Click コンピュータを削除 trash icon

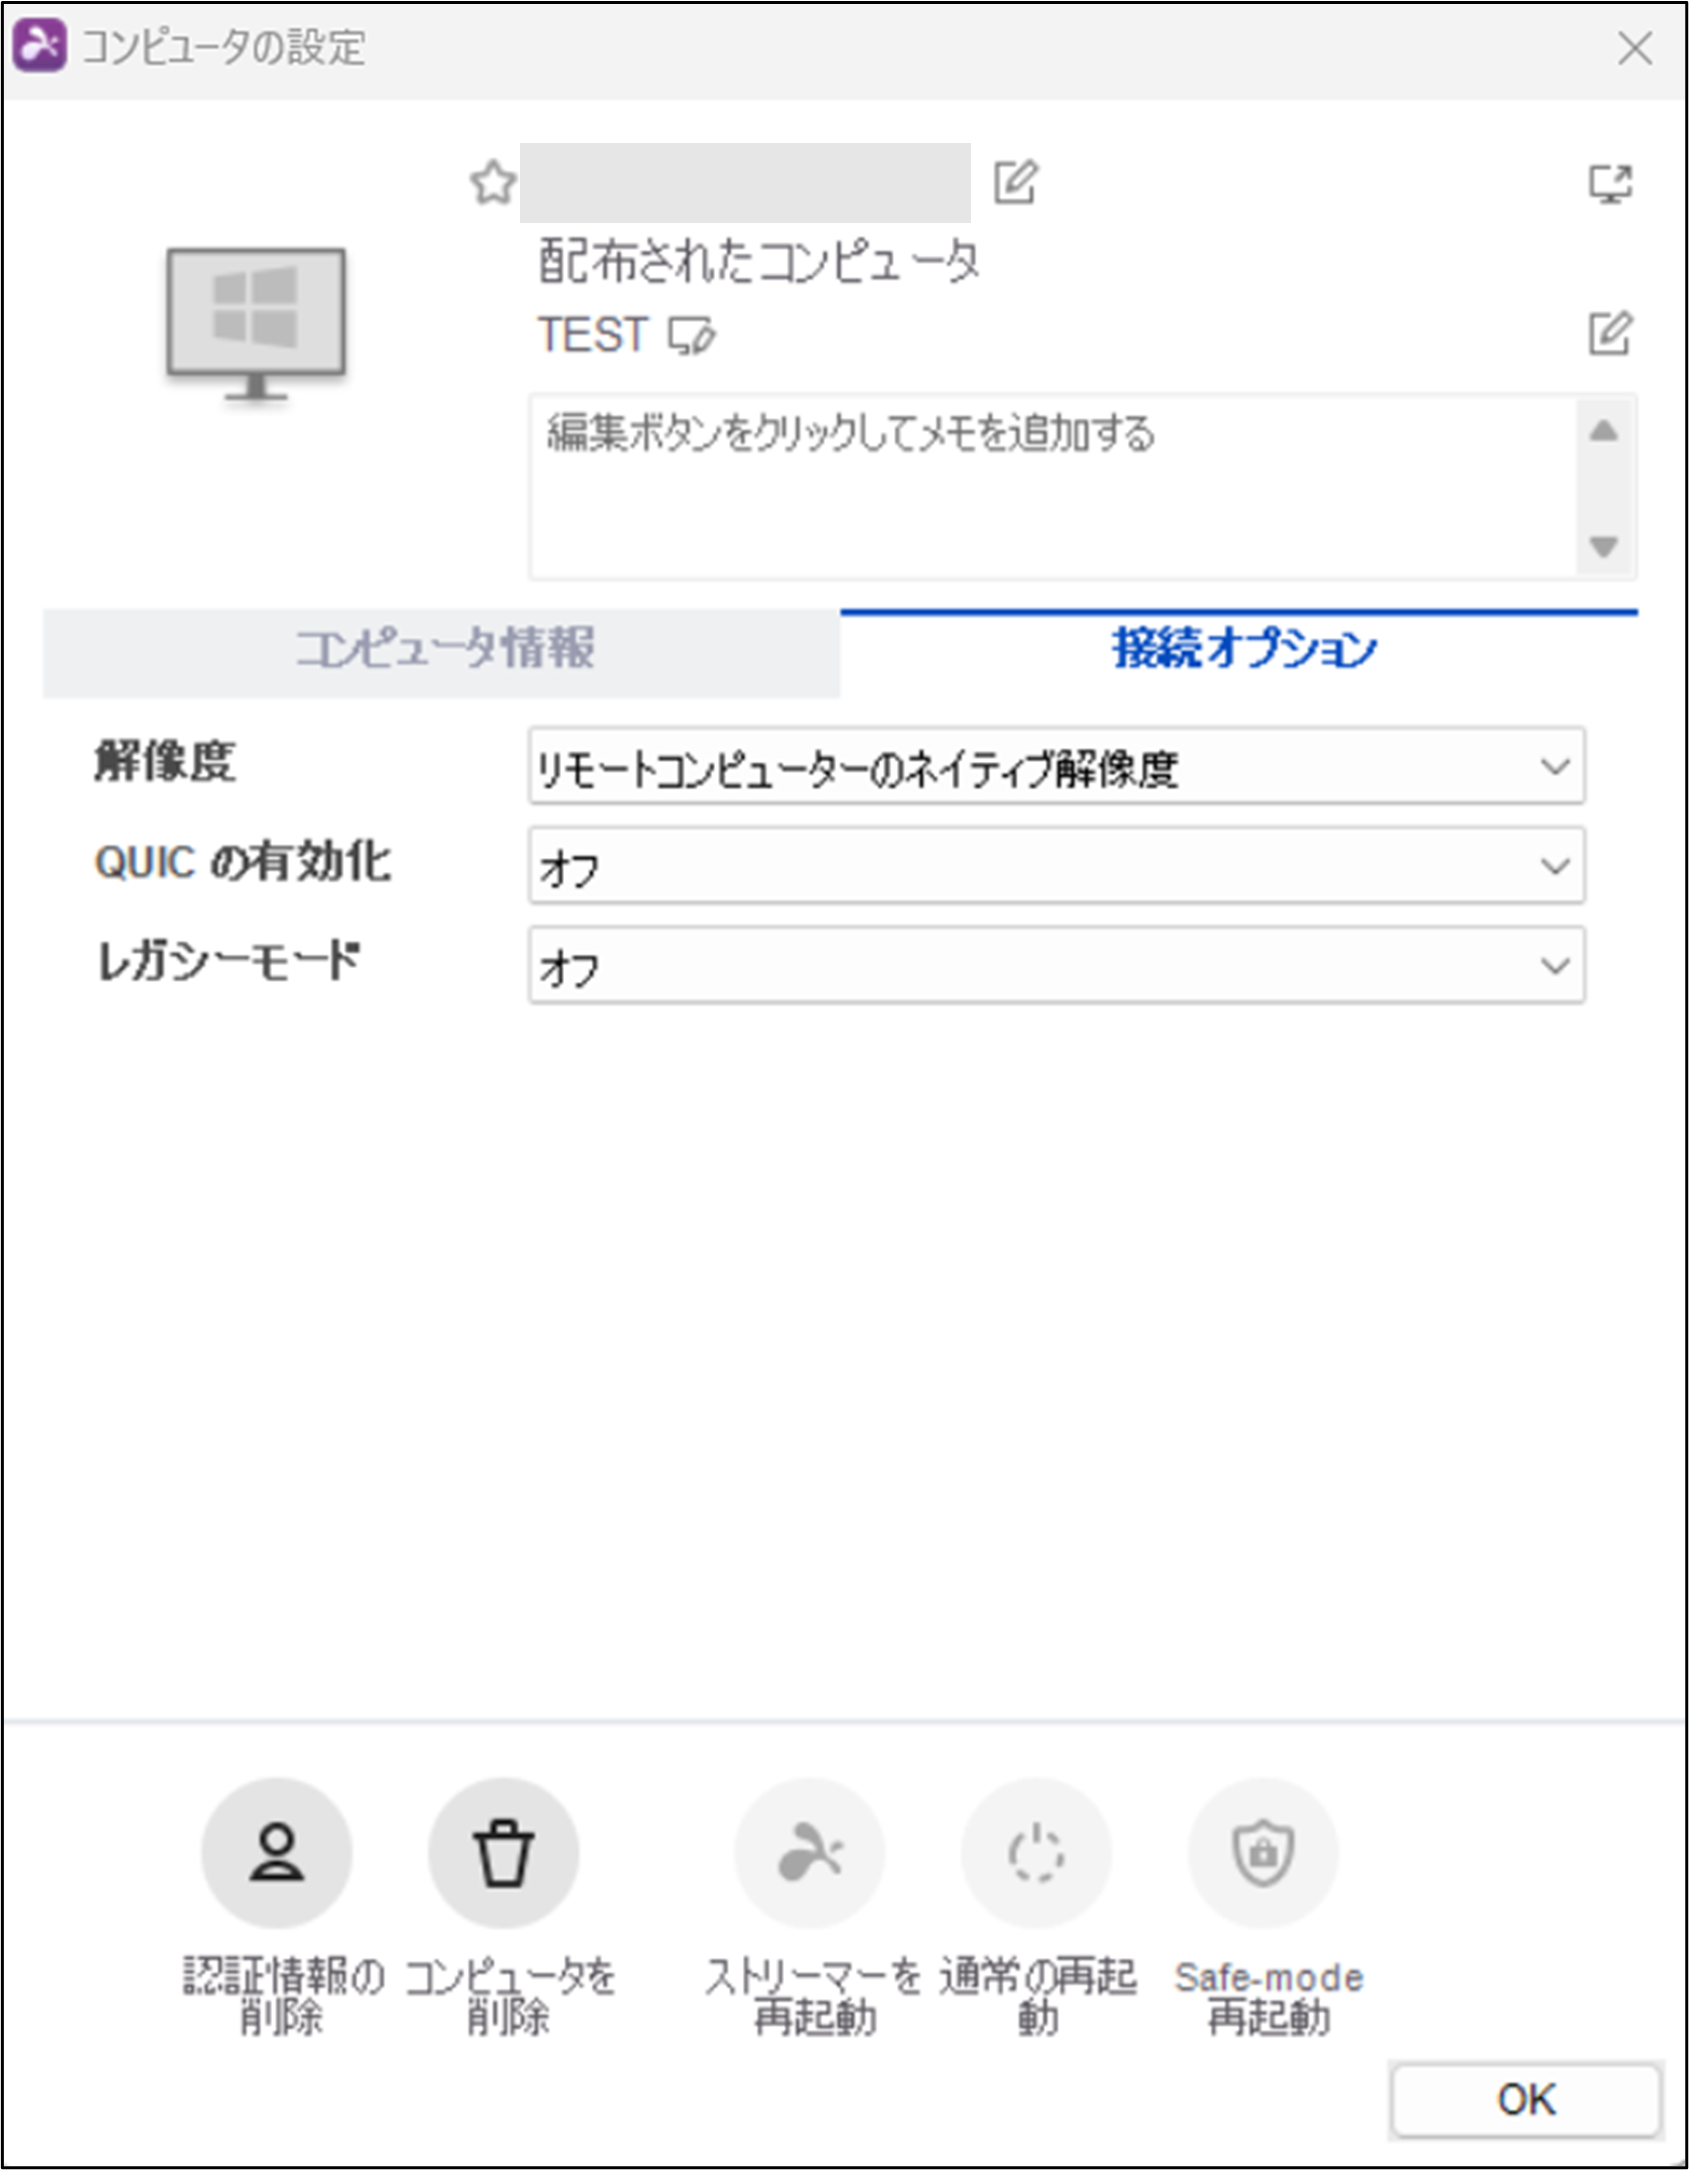coord(503,1852)
